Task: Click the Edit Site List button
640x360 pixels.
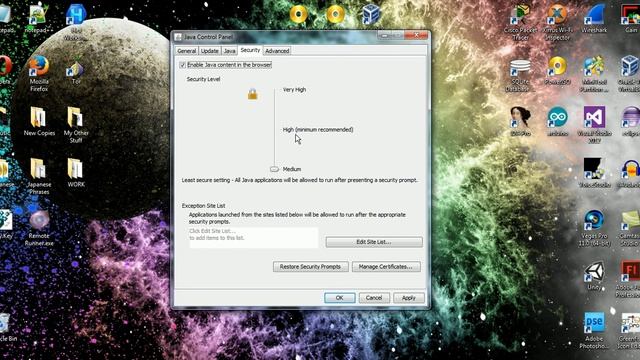Action: [374, 242]
